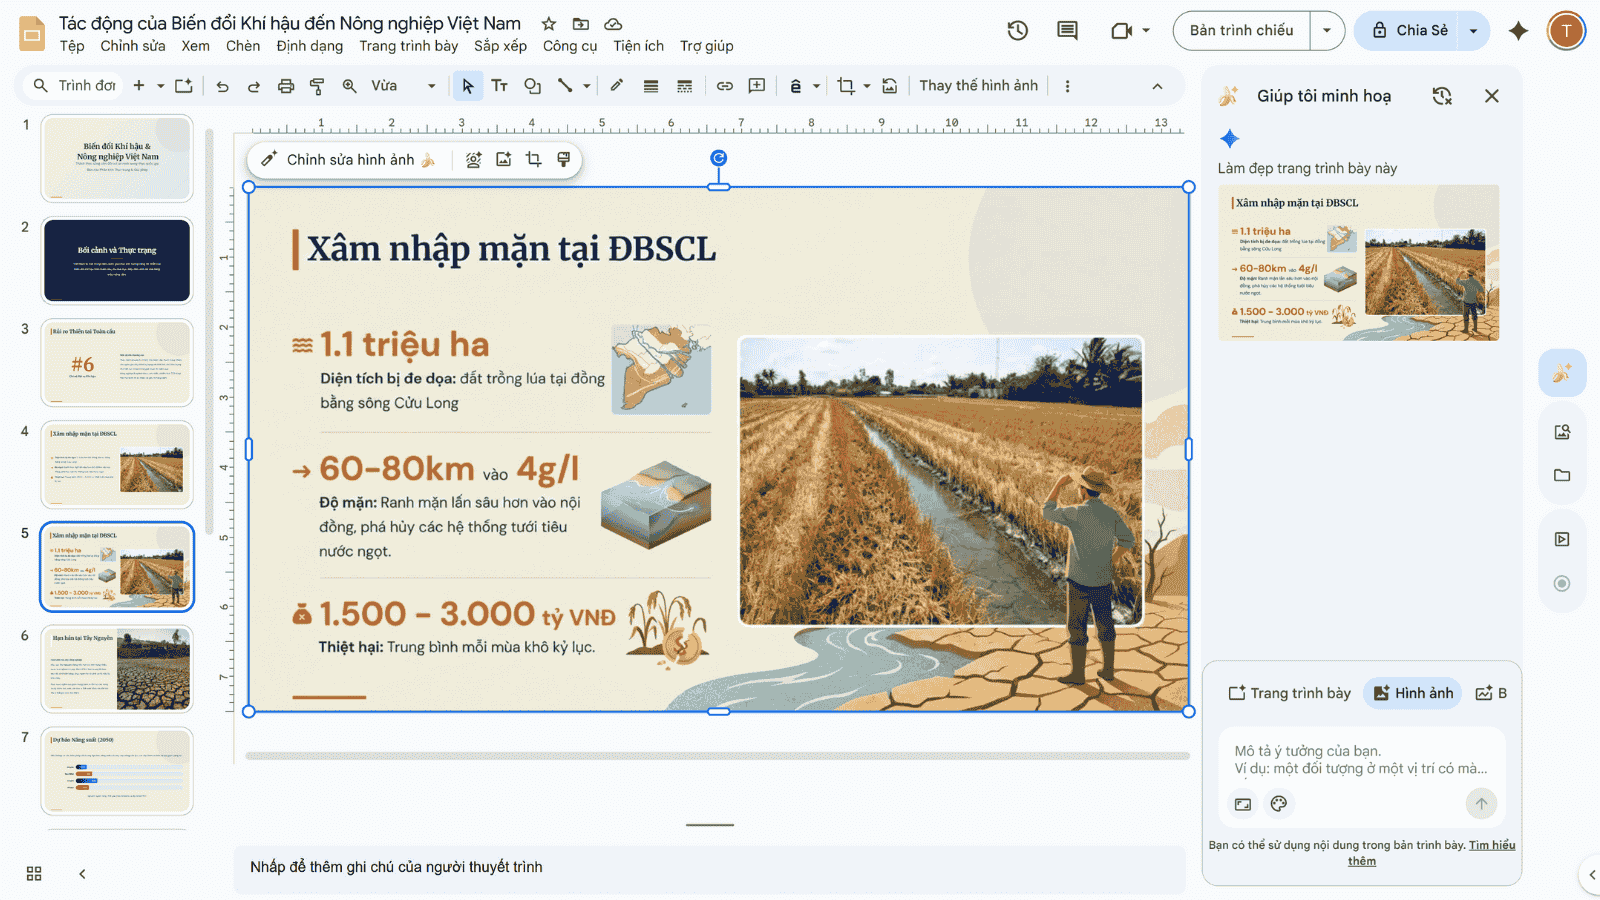
Task: Choose the text box tool
Action: (500, 86)
